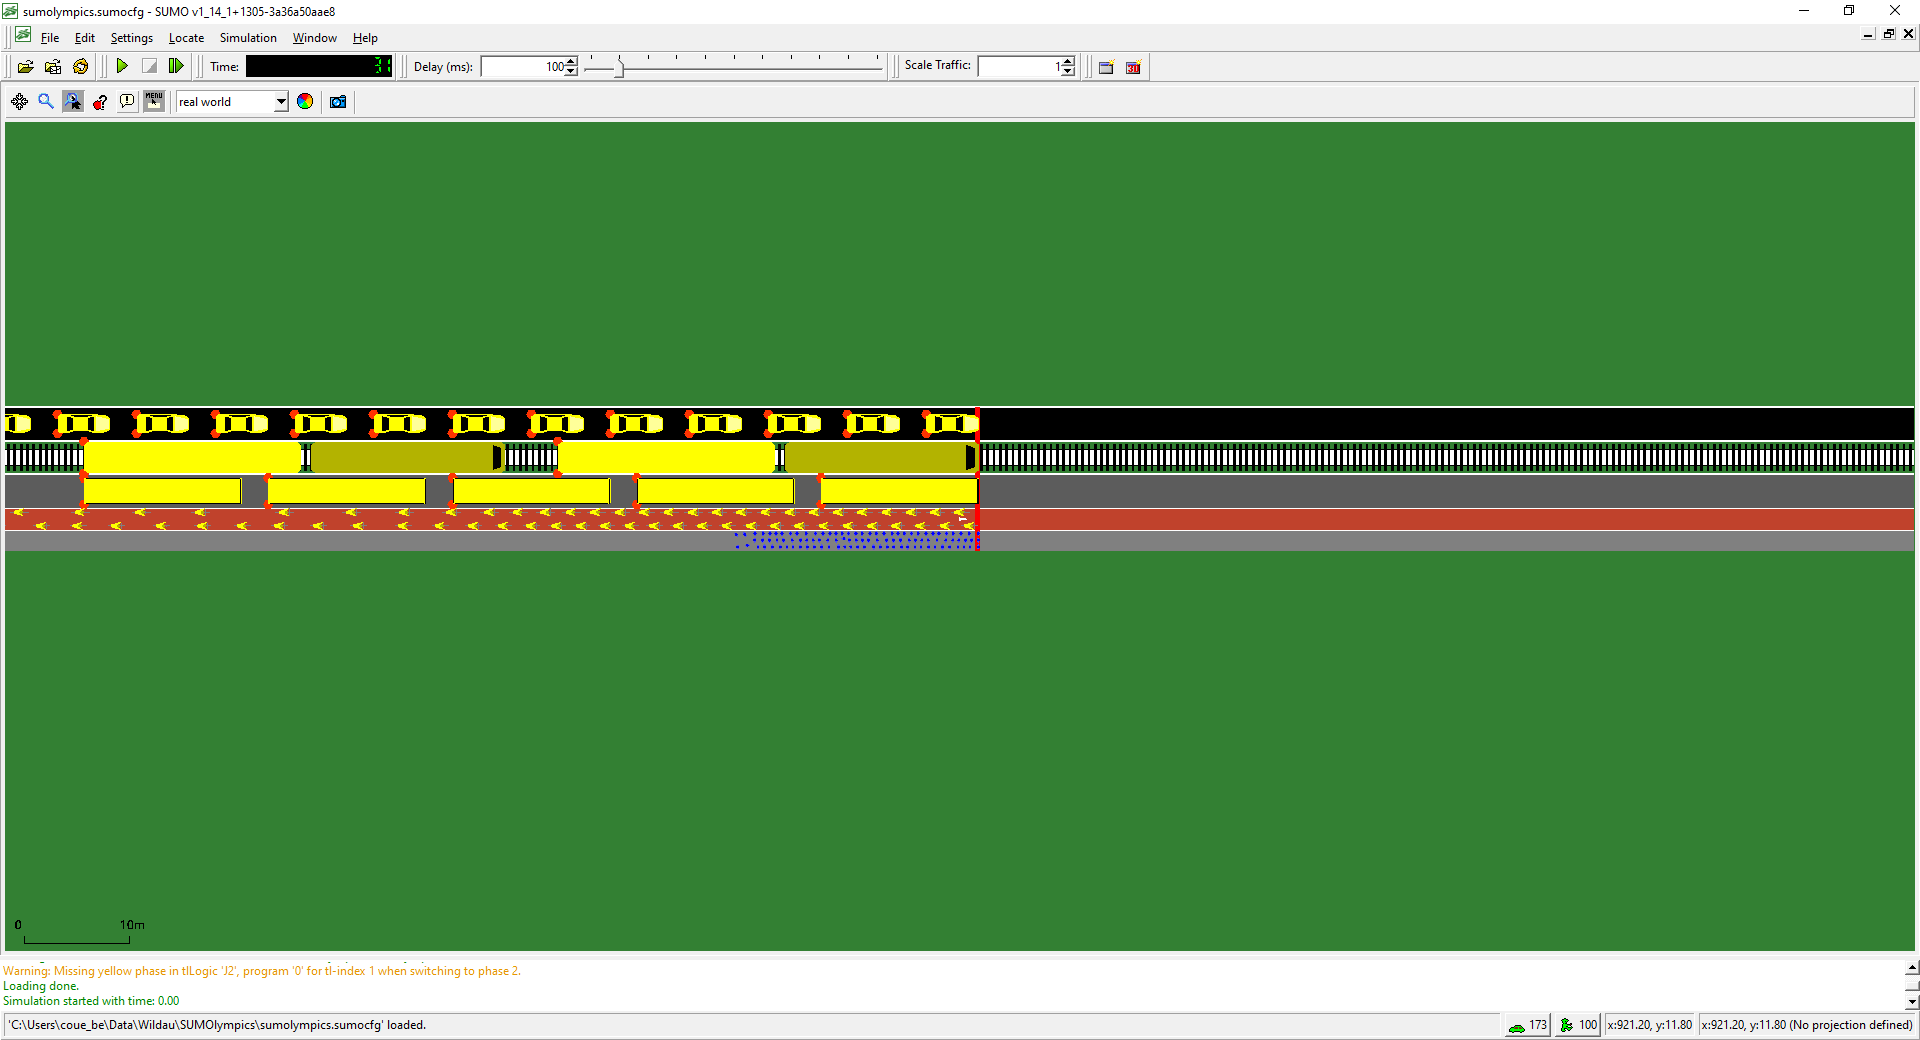Open the Locate menu

point(186,38)
